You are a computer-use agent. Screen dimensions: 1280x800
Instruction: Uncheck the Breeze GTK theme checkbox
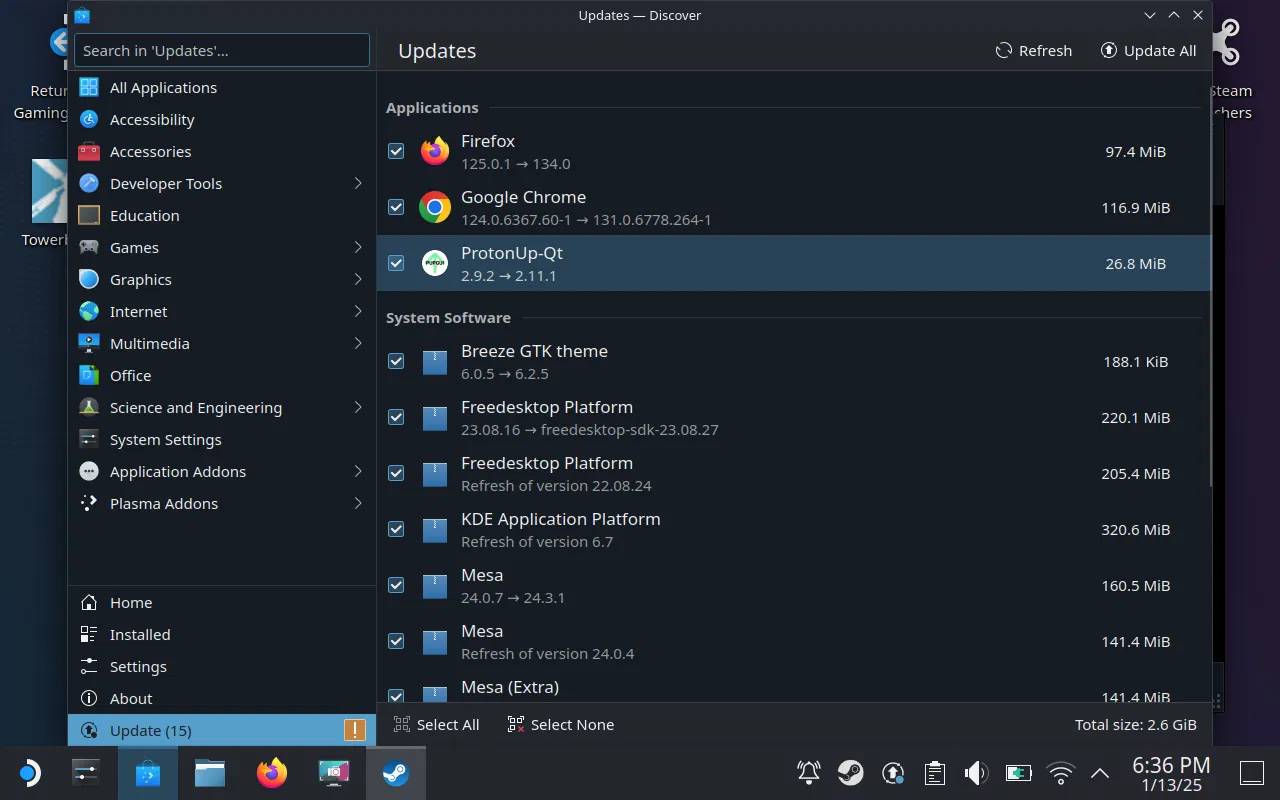(396, 362)
